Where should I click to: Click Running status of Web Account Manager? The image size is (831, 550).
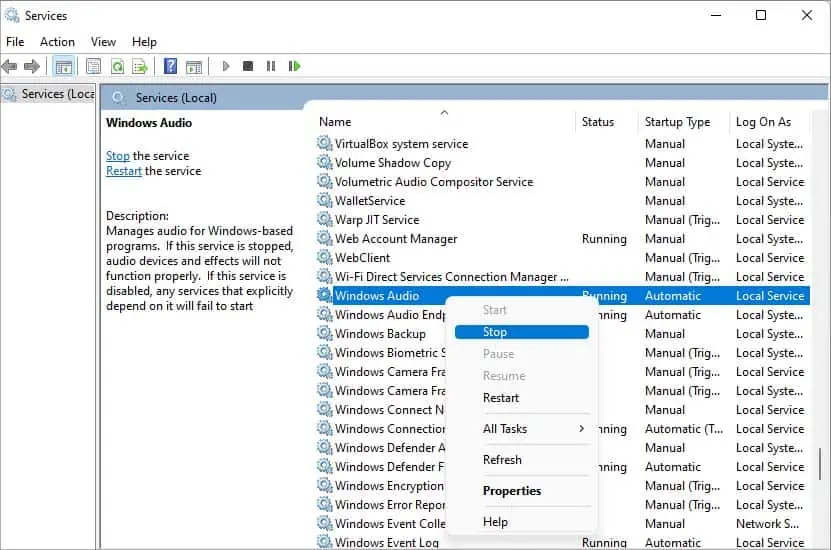tap(604, 239)
